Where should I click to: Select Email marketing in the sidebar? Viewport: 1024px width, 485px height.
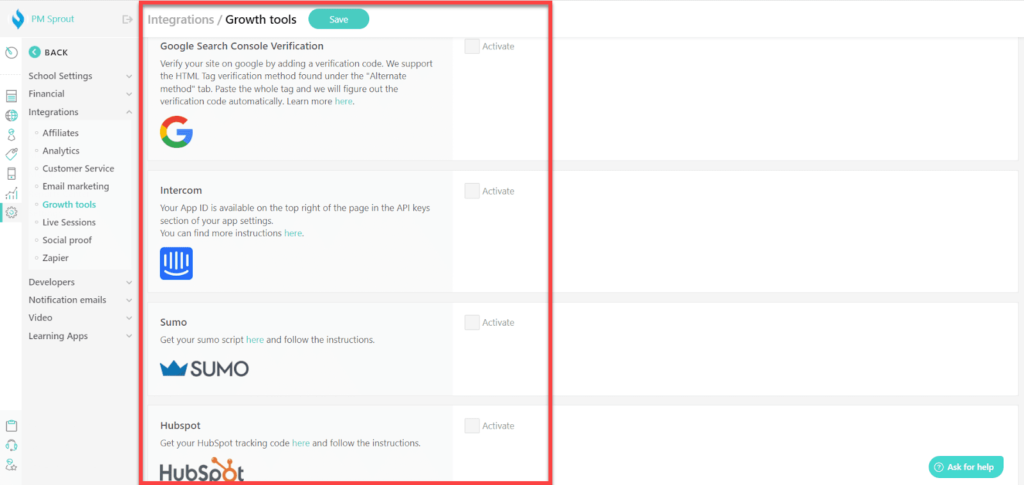tap(76, 187)
